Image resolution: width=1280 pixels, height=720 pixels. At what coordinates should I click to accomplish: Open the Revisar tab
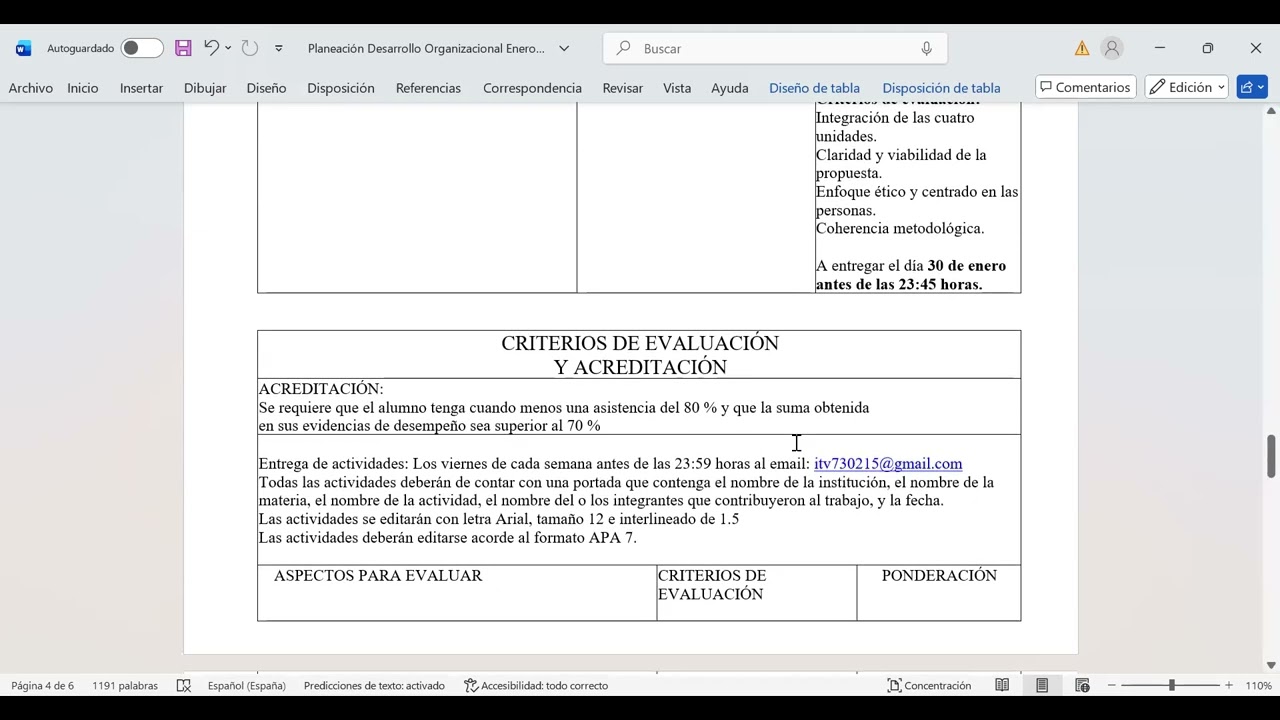622,88
